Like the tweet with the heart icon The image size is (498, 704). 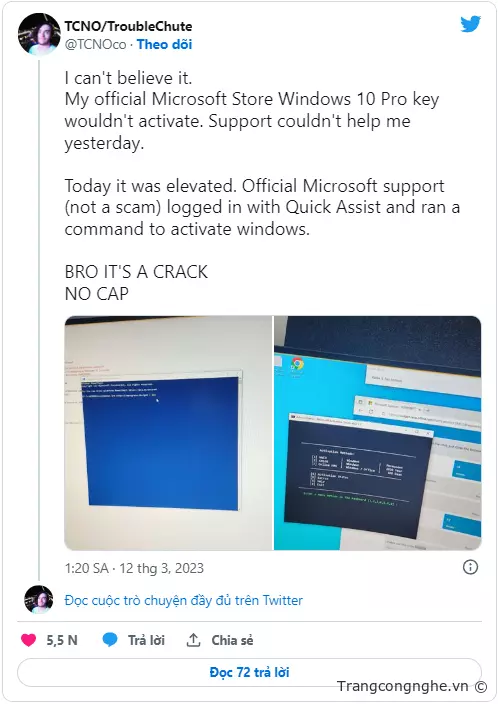pos(28,640)
